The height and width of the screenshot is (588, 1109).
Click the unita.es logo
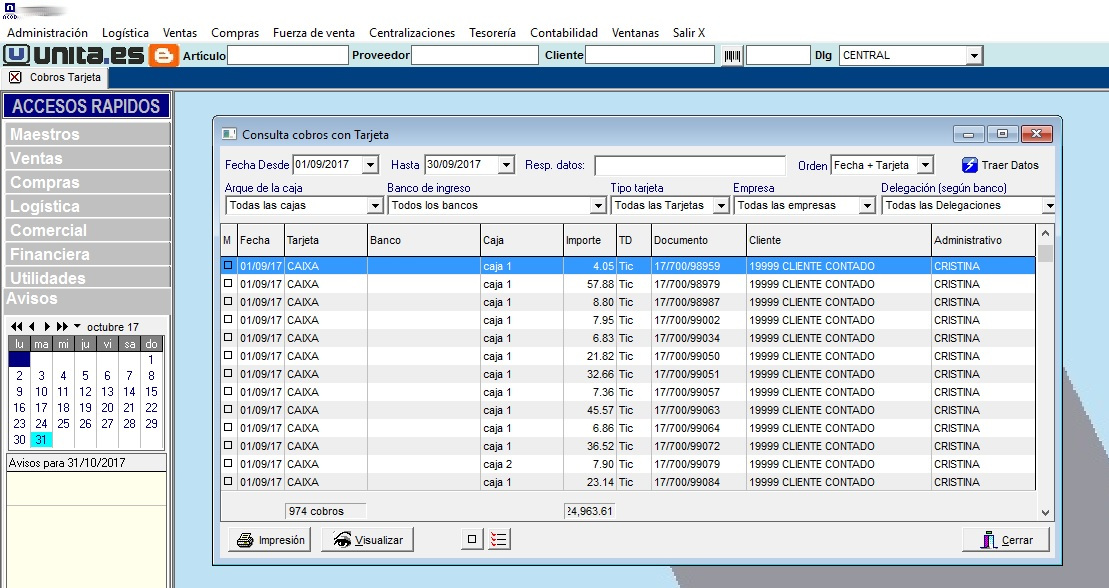[x=74, y=55]
